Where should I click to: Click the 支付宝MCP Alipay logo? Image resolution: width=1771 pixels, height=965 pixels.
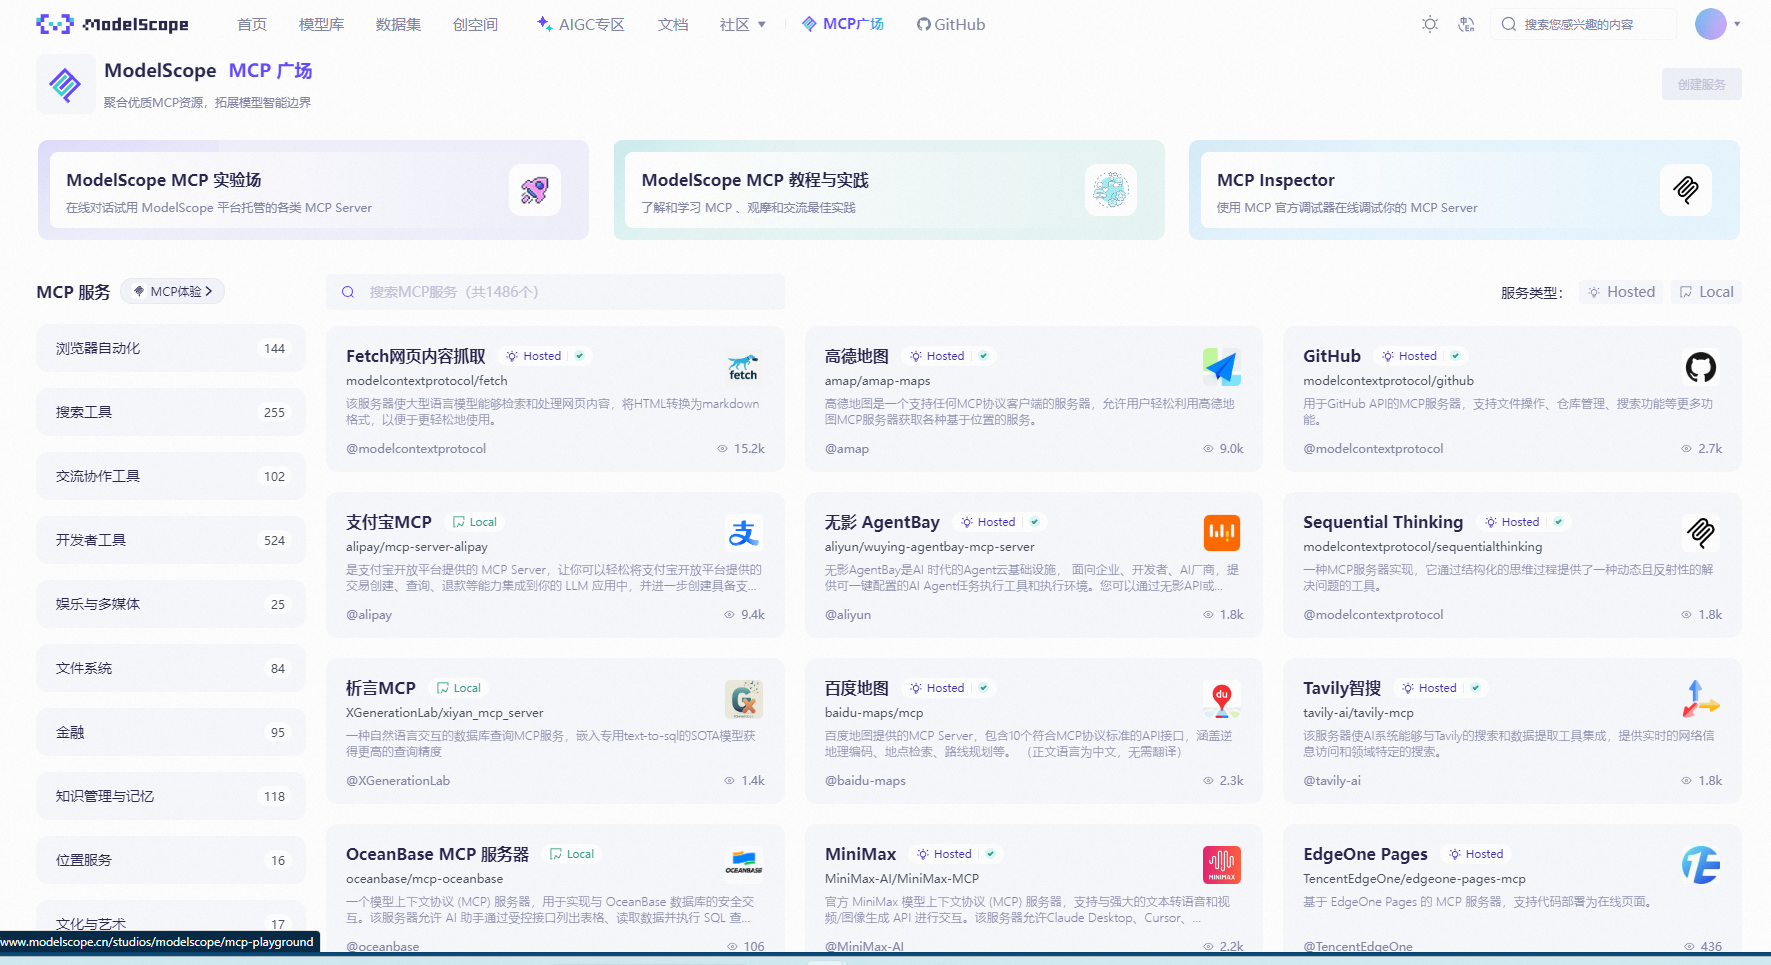743,533
